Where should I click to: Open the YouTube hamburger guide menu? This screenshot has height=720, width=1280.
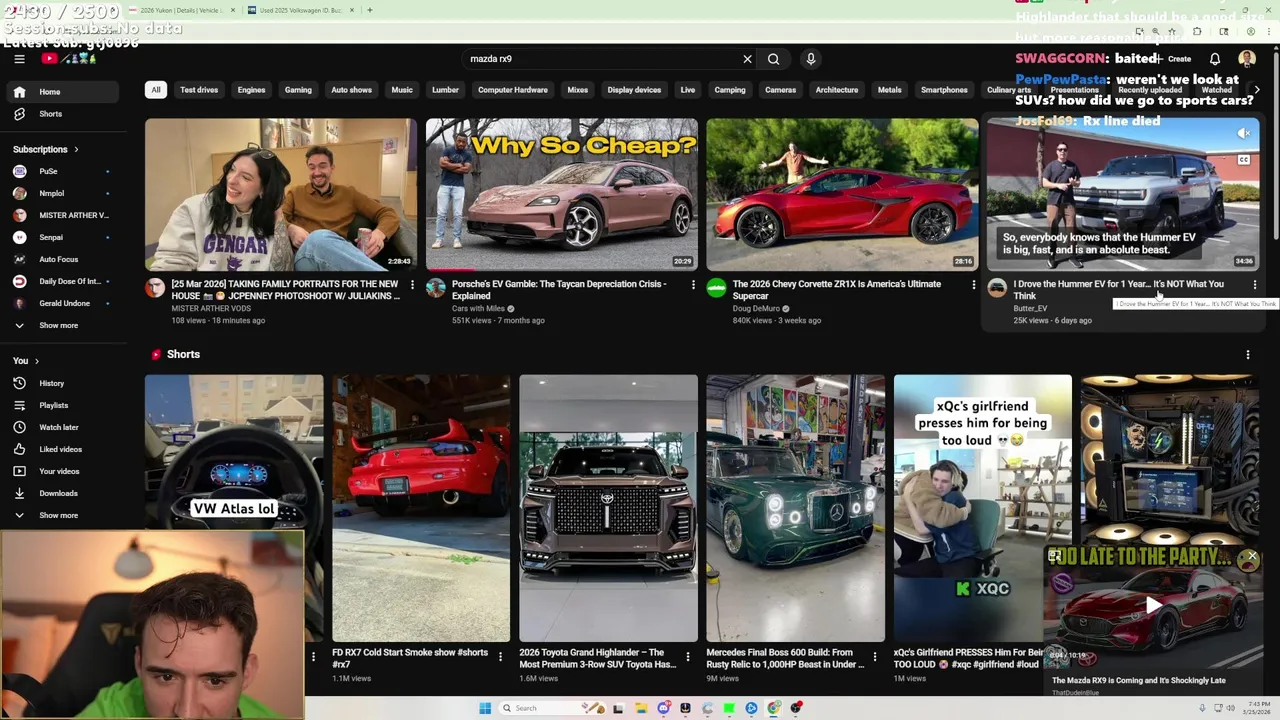(x=19, y=59)
